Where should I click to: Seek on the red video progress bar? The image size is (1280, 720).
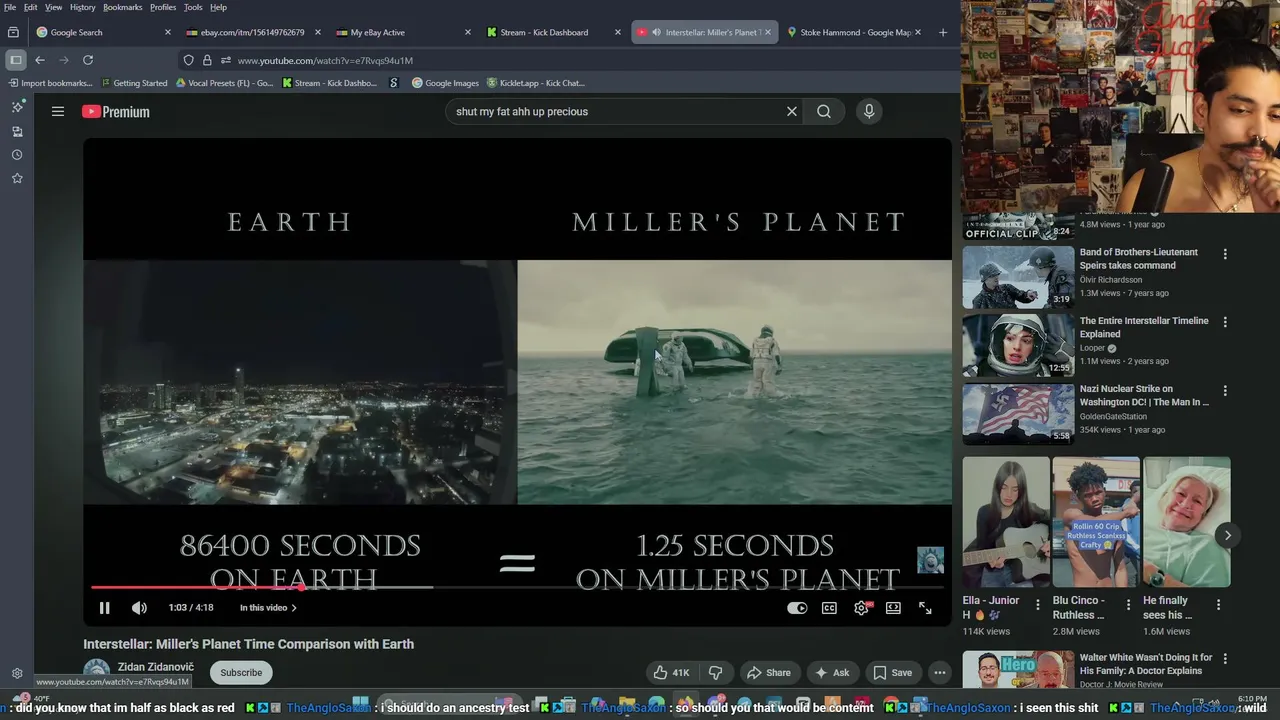pyautogui.click(x=517, y=587)
